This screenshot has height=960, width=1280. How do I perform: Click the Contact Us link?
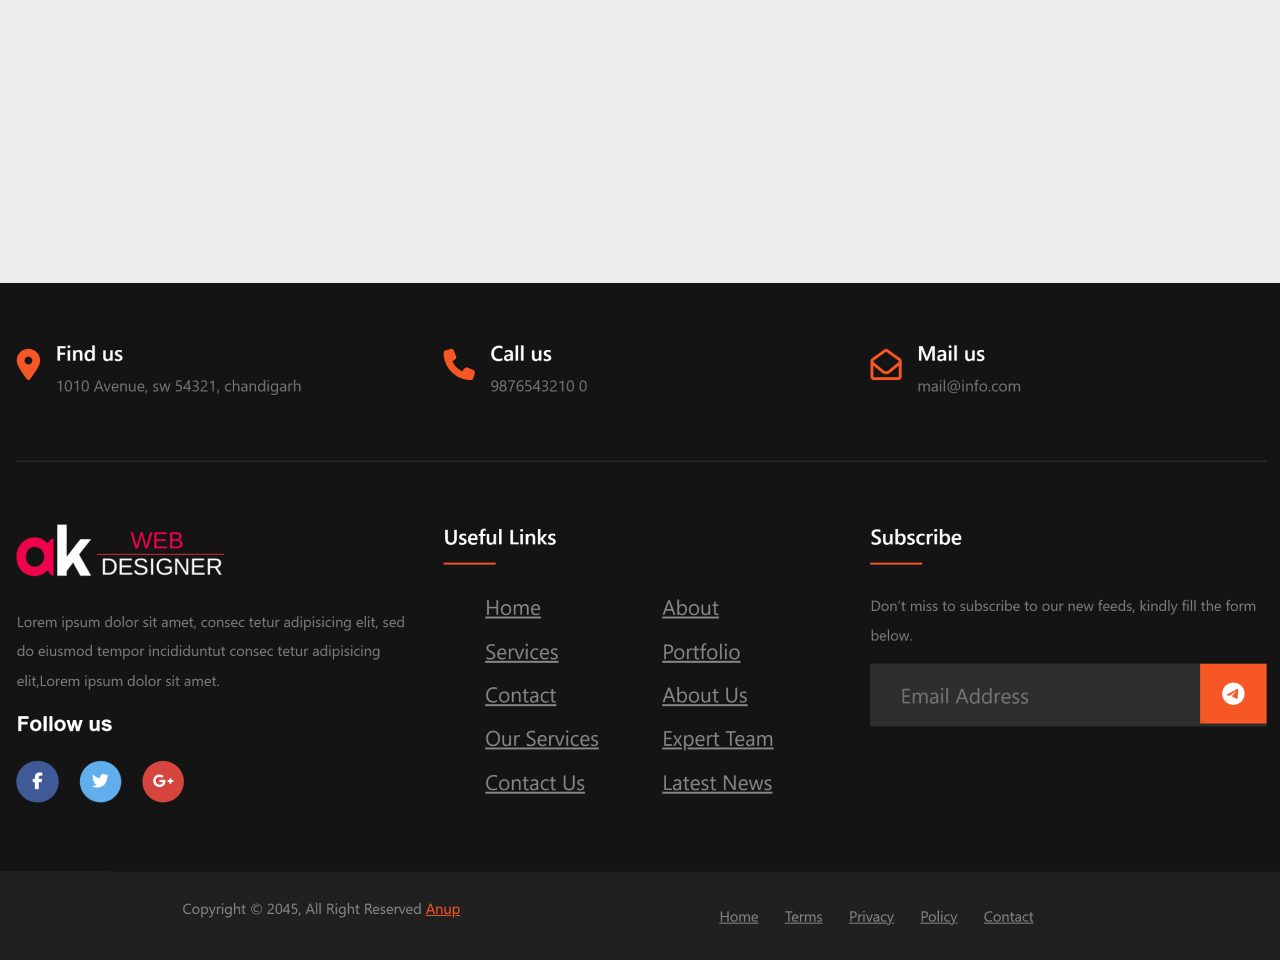(535, 783)
